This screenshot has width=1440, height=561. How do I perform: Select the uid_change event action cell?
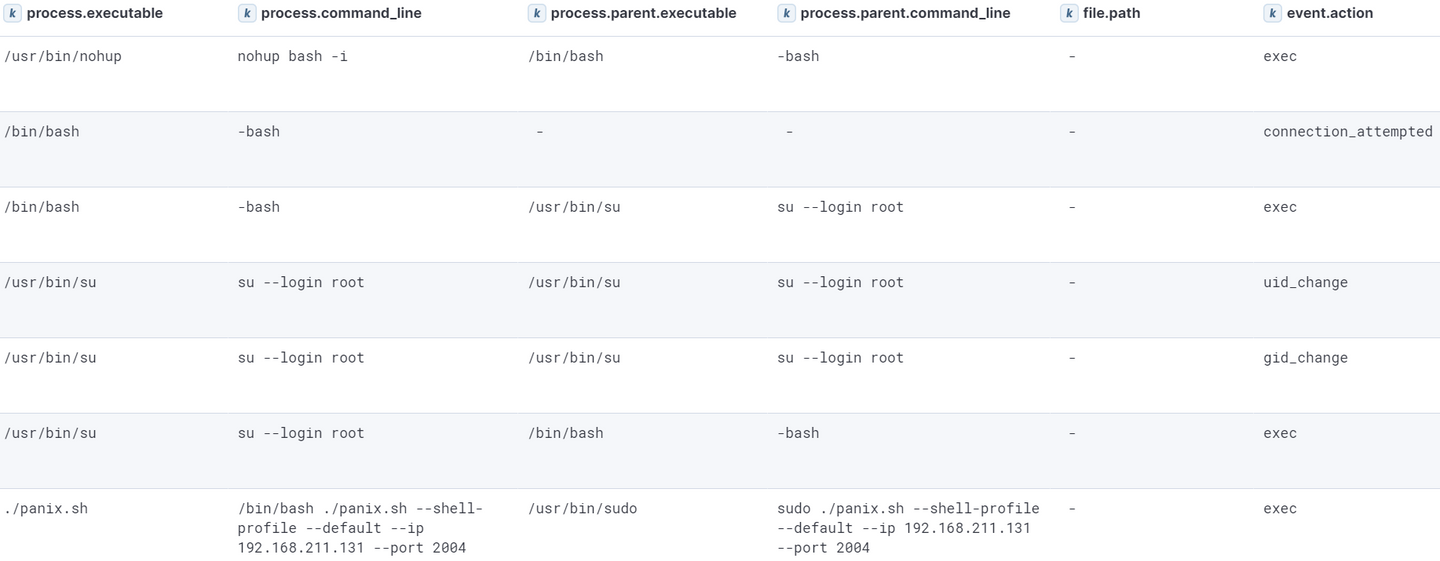[1305, 282]
